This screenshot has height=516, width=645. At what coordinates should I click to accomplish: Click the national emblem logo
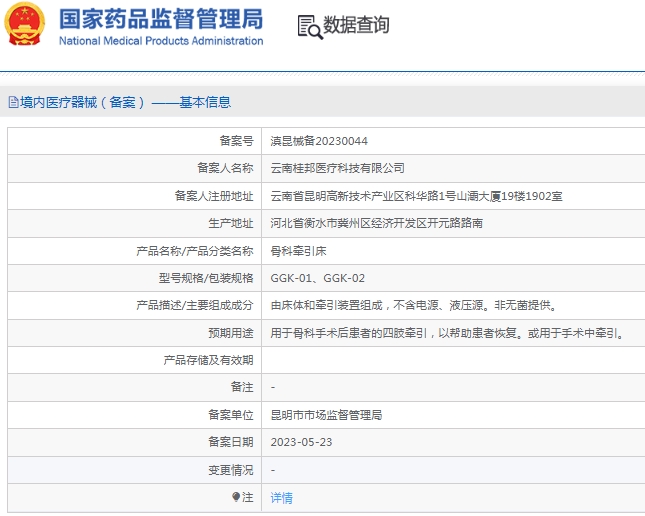24,23
